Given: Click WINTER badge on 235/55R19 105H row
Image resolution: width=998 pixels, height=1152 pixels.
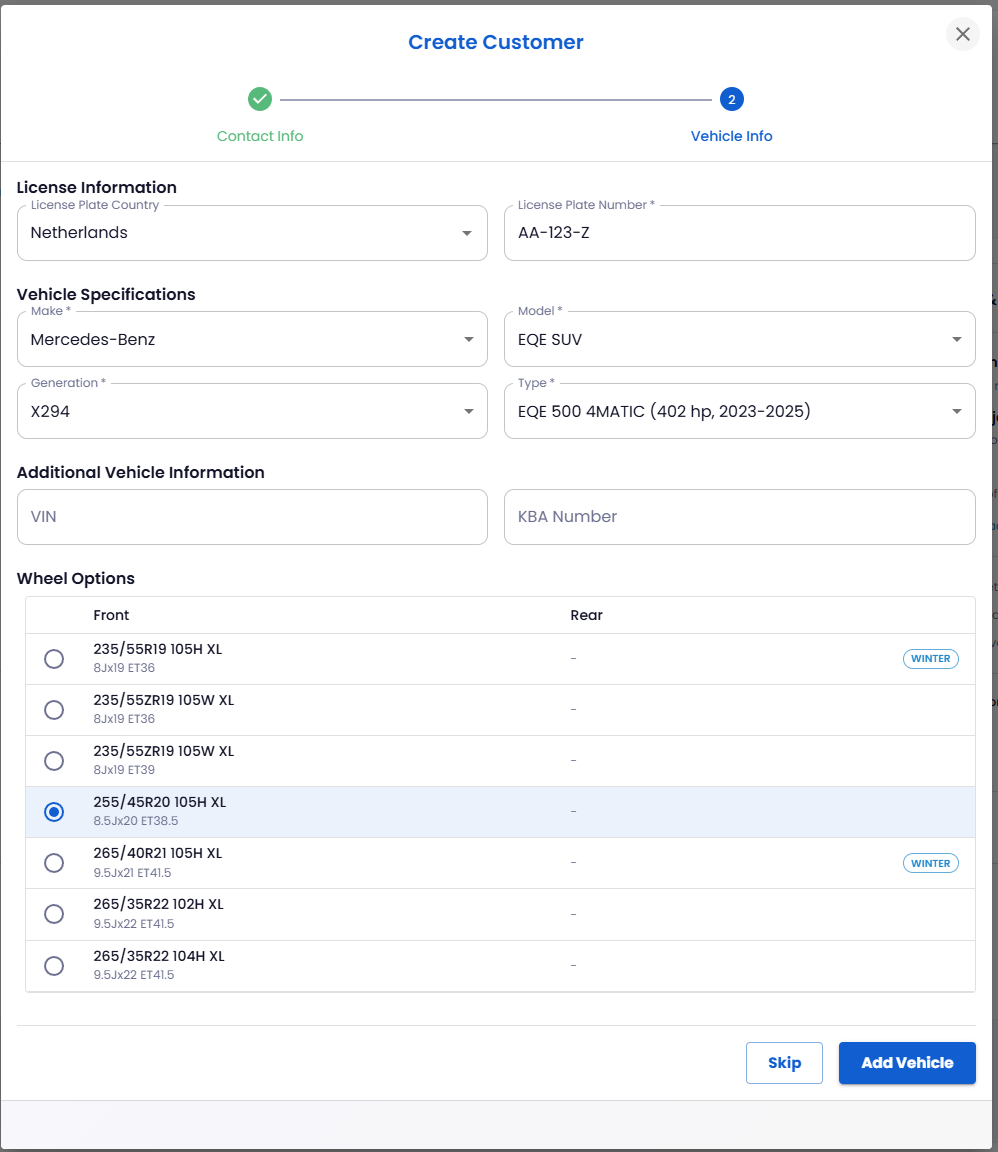Looking at the screenshot, I should (930, 659).
